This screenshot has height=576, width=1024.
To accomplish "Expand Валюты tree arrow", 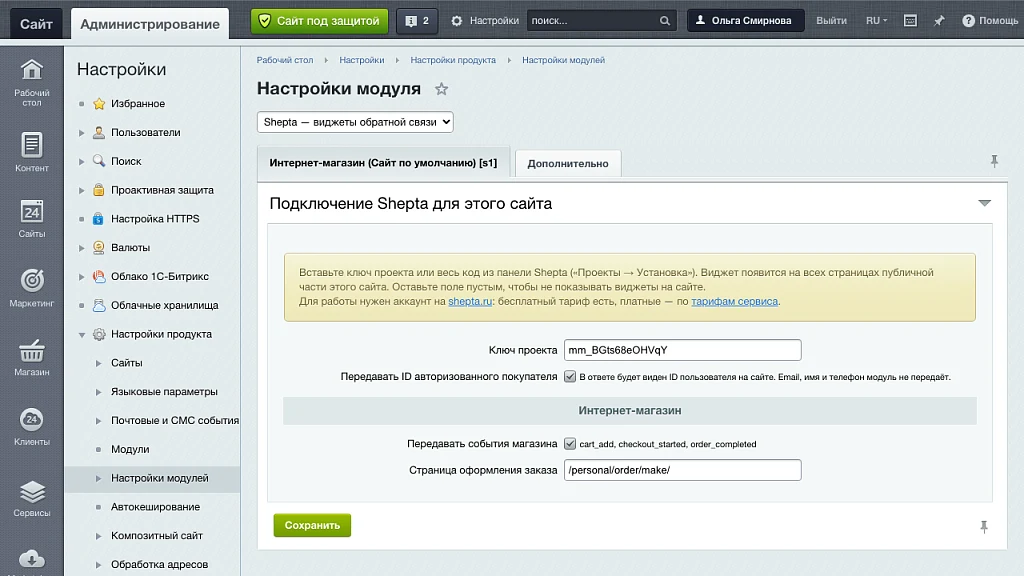I will (x=82, y=248).
